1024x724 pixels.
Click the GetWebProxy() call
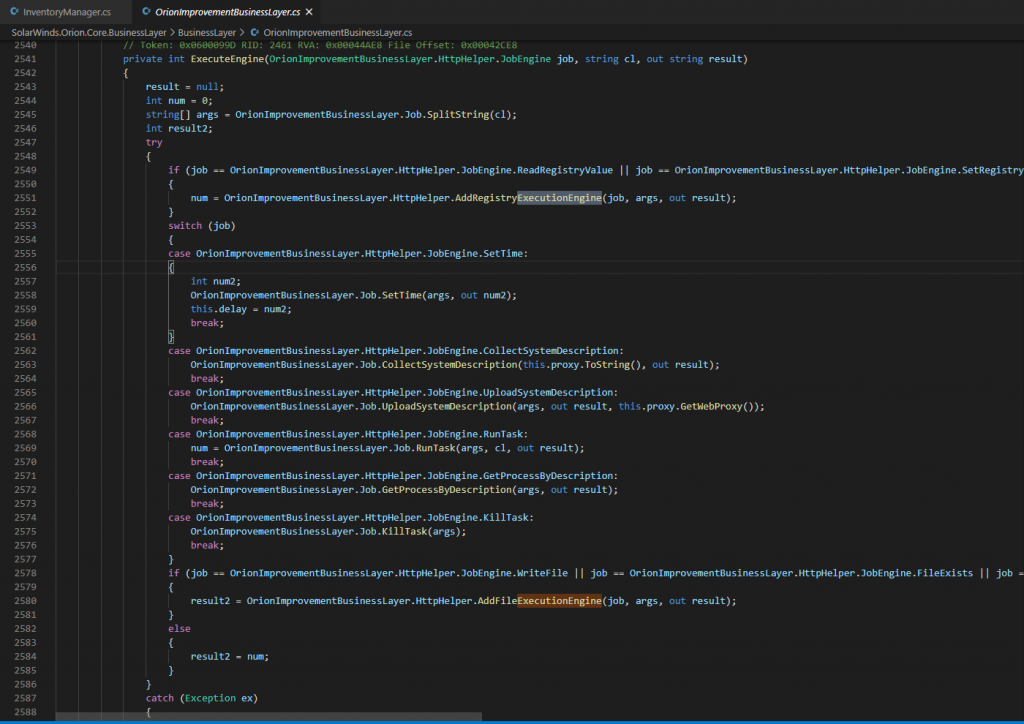pyautogui.click(x=719, y=407)
